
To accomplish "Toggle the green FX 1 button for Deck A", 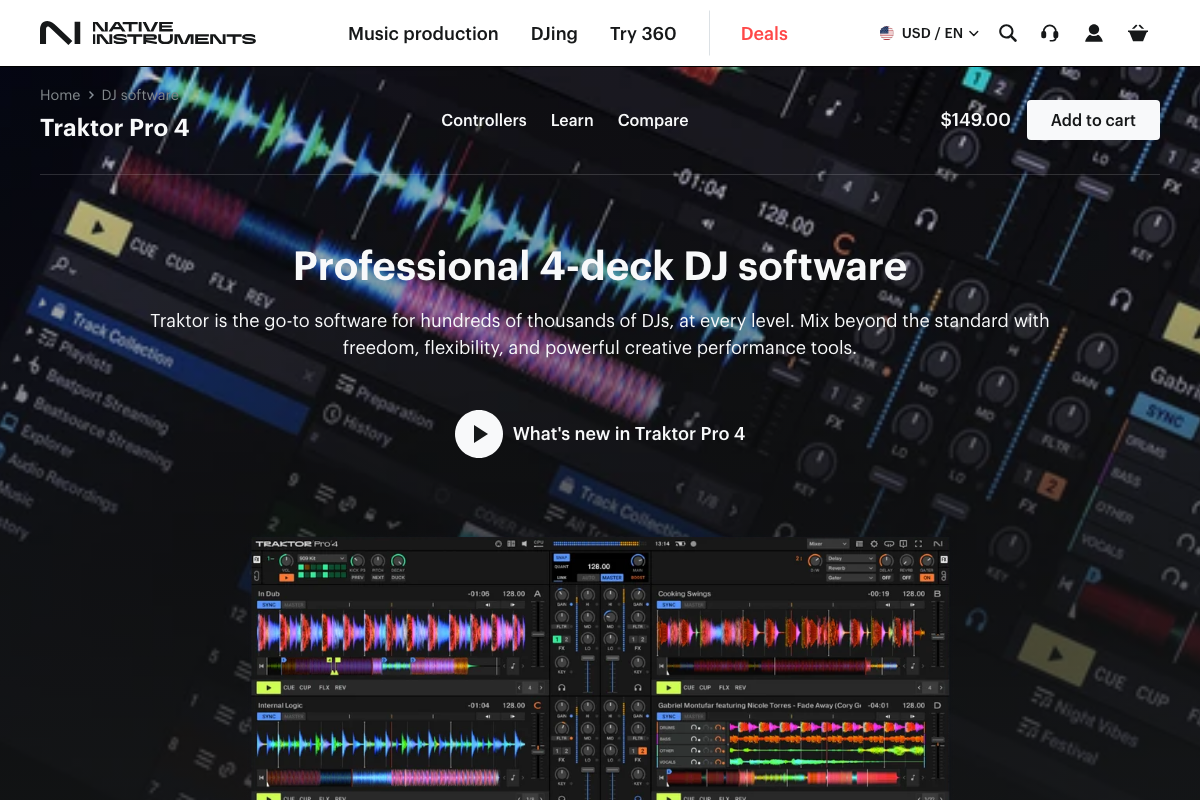I will click(x=557, y=639).
